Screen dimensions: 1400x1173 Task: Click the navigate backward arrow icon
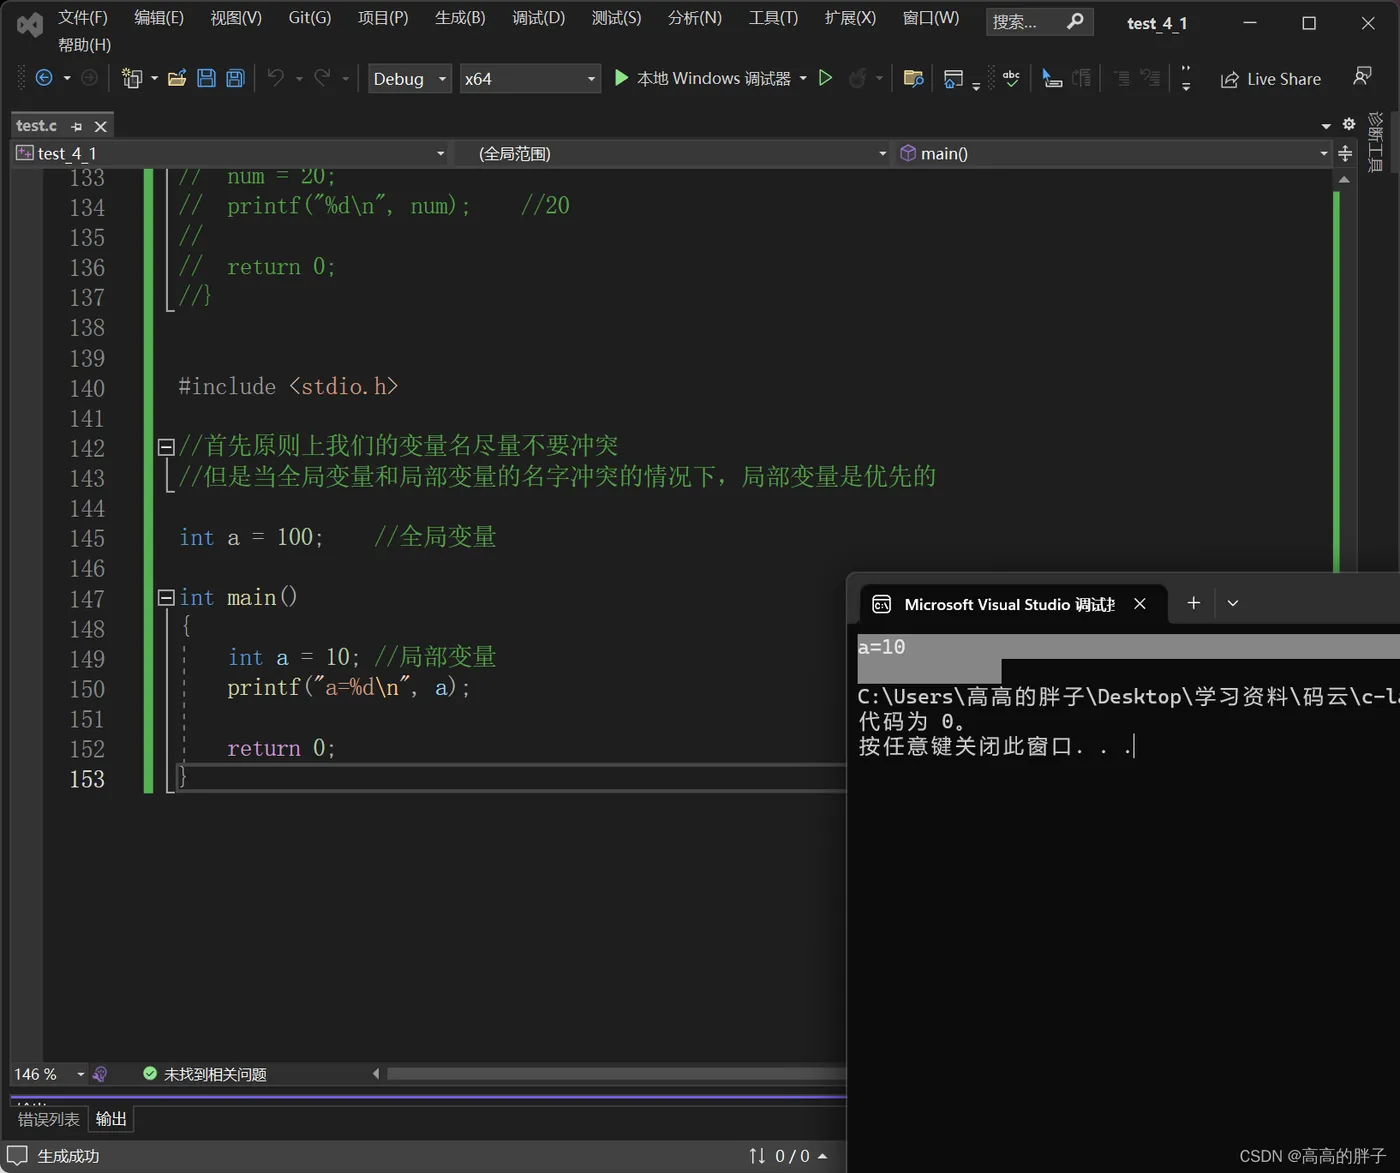(x=44, y=78)
